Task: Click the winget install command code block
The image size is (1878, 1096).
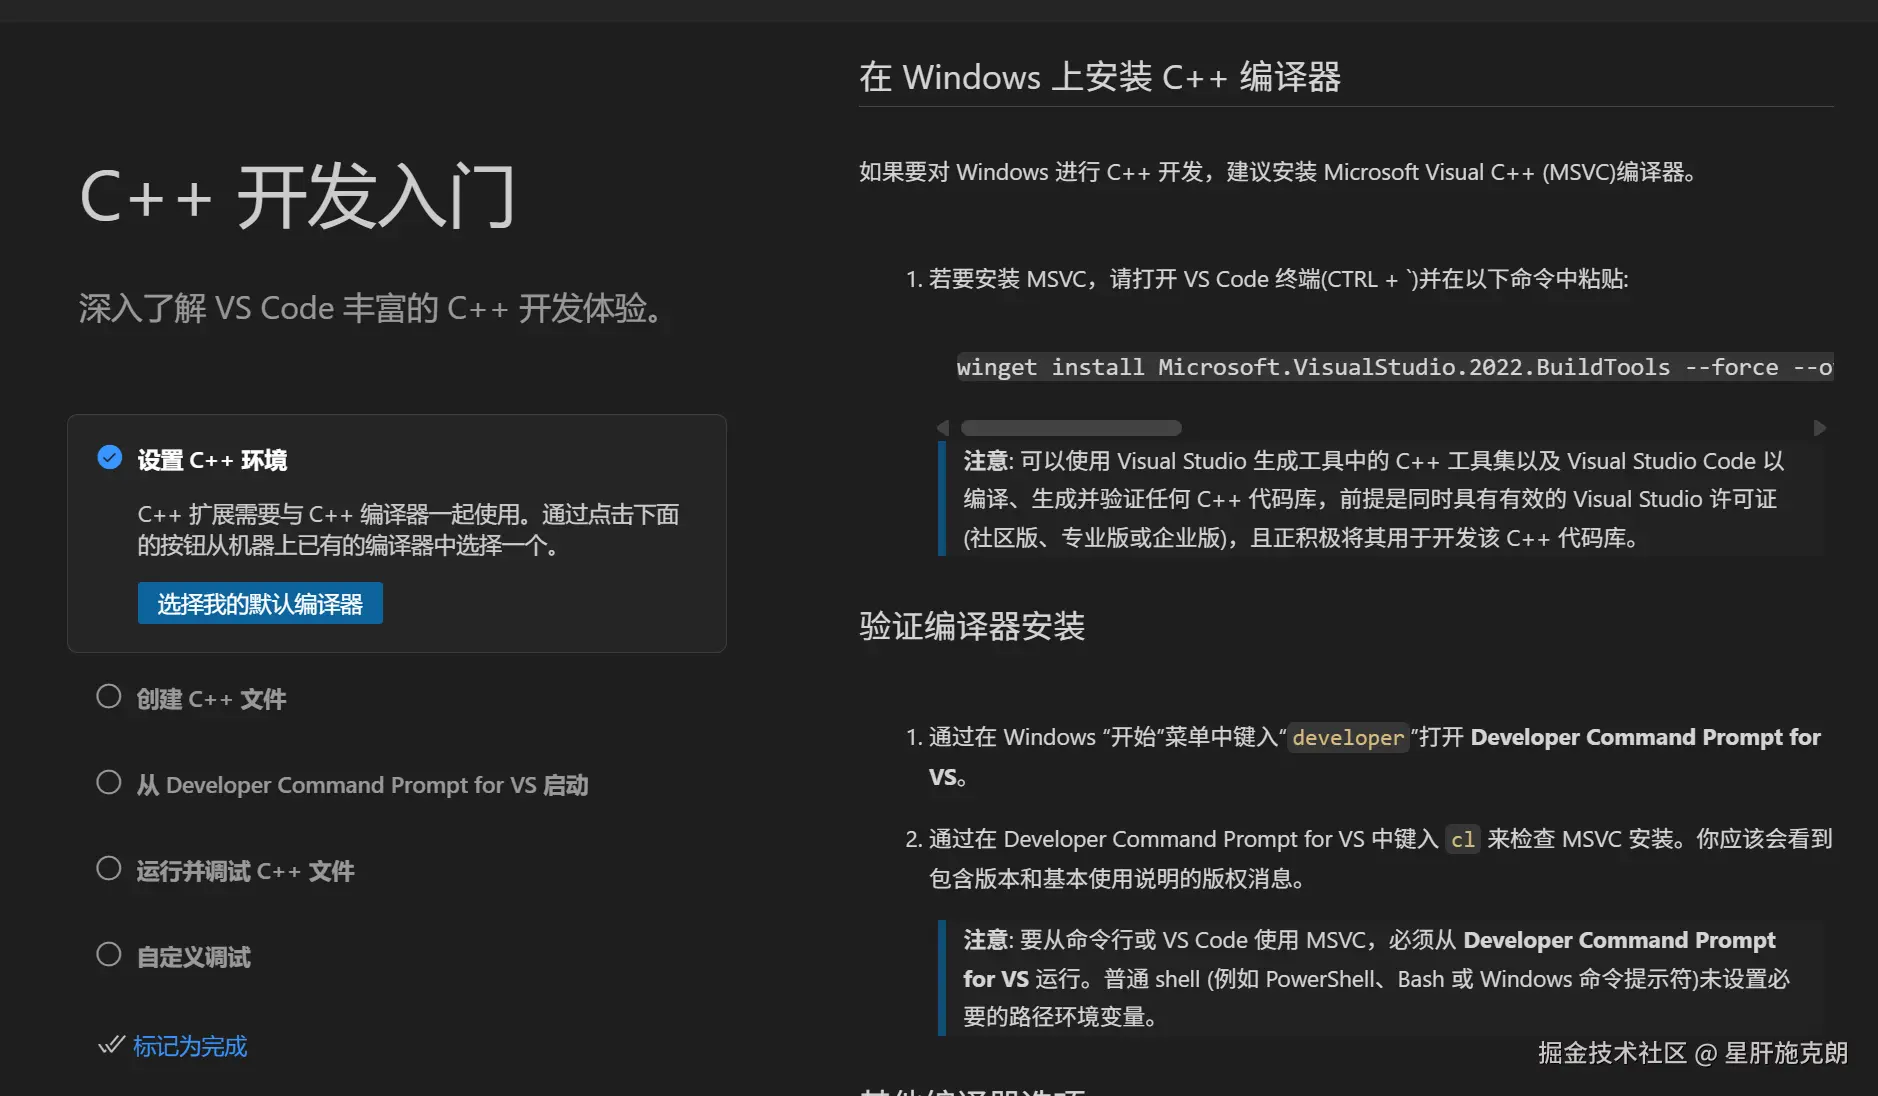Action: pos(1395,367)
